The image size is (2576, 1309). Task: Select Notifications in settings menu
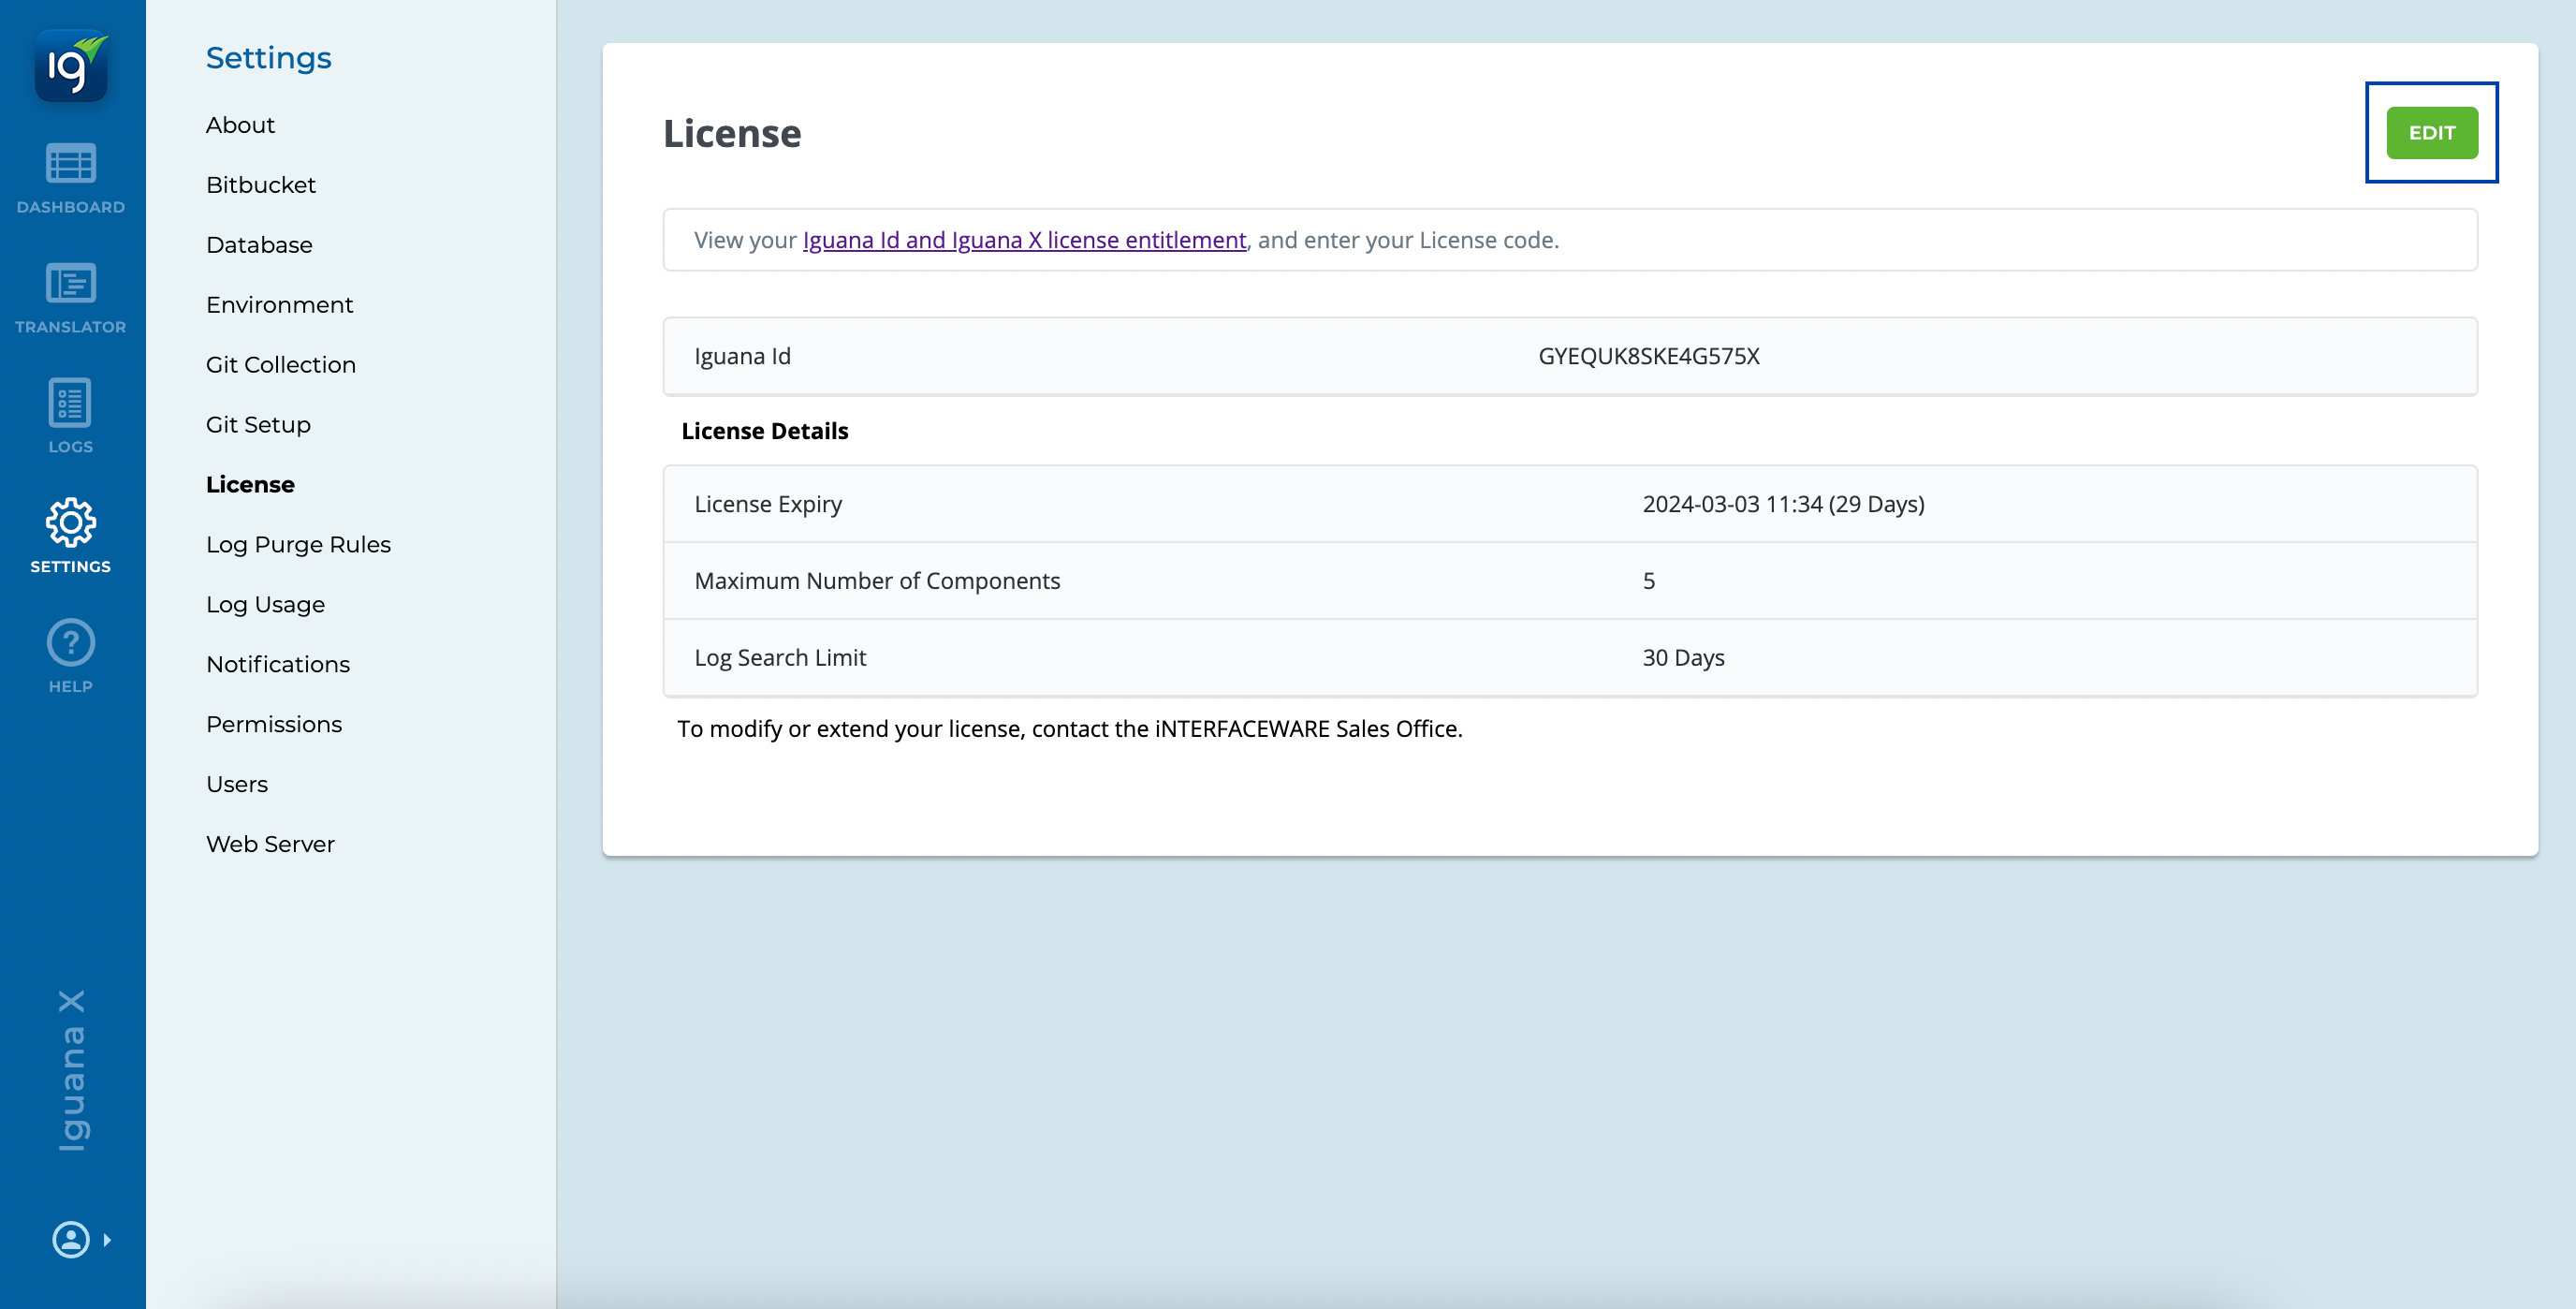[277, 665]
